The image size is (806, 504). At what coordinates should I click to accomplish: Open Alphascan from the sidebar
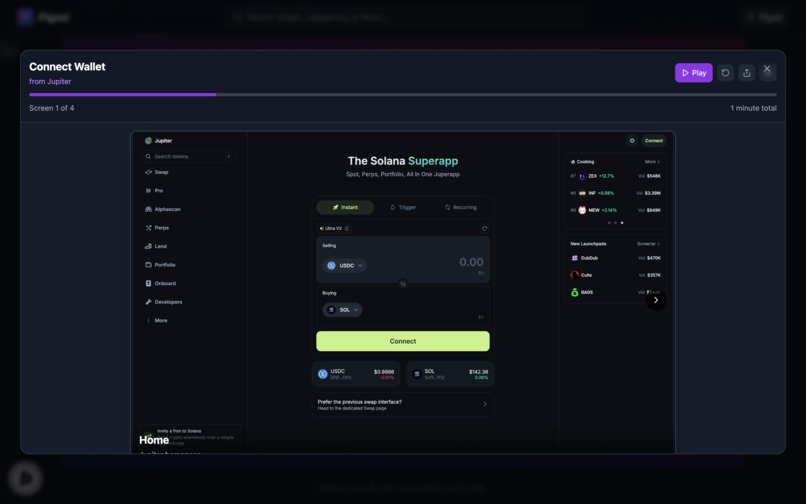[x=163, y=209]
